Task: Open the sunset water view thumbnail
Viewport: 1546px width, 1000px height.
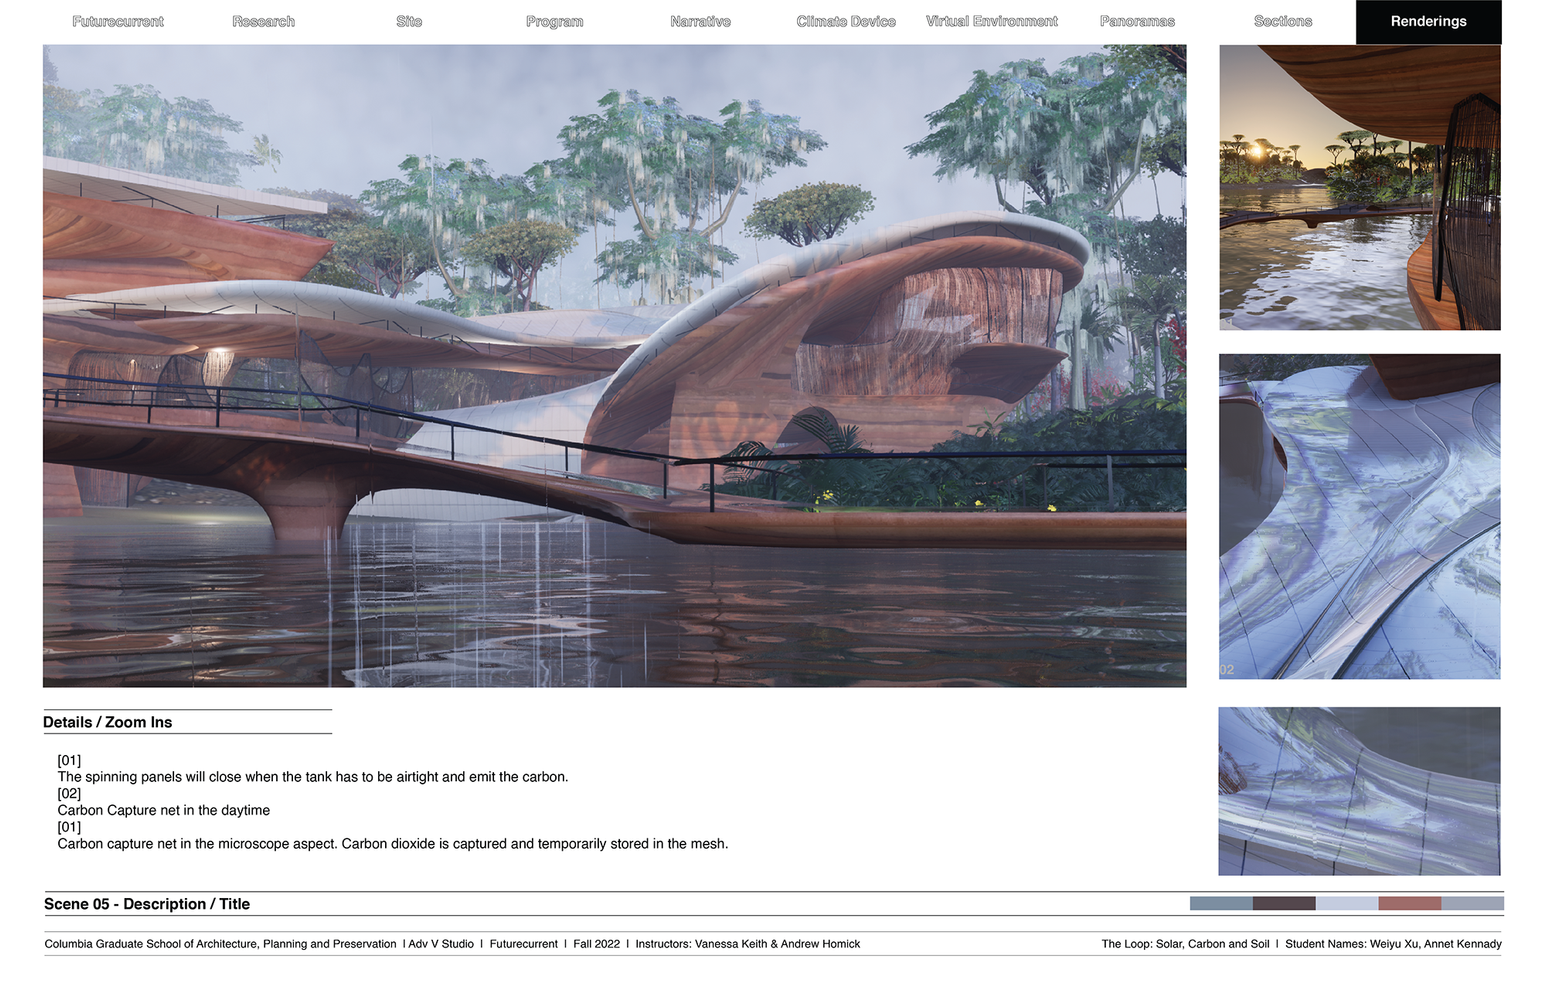Action: click(x=1359, y=187)
